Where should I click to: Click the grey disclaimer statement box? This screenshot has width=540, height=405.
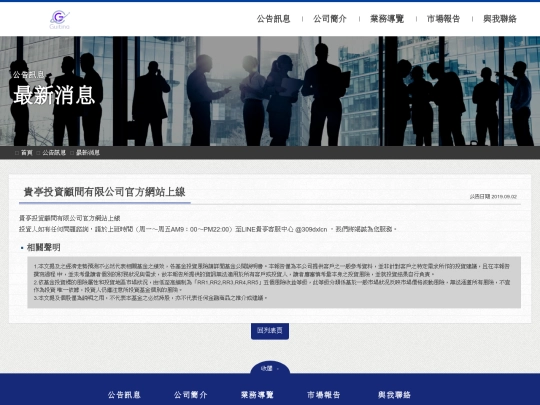(274, 282)
